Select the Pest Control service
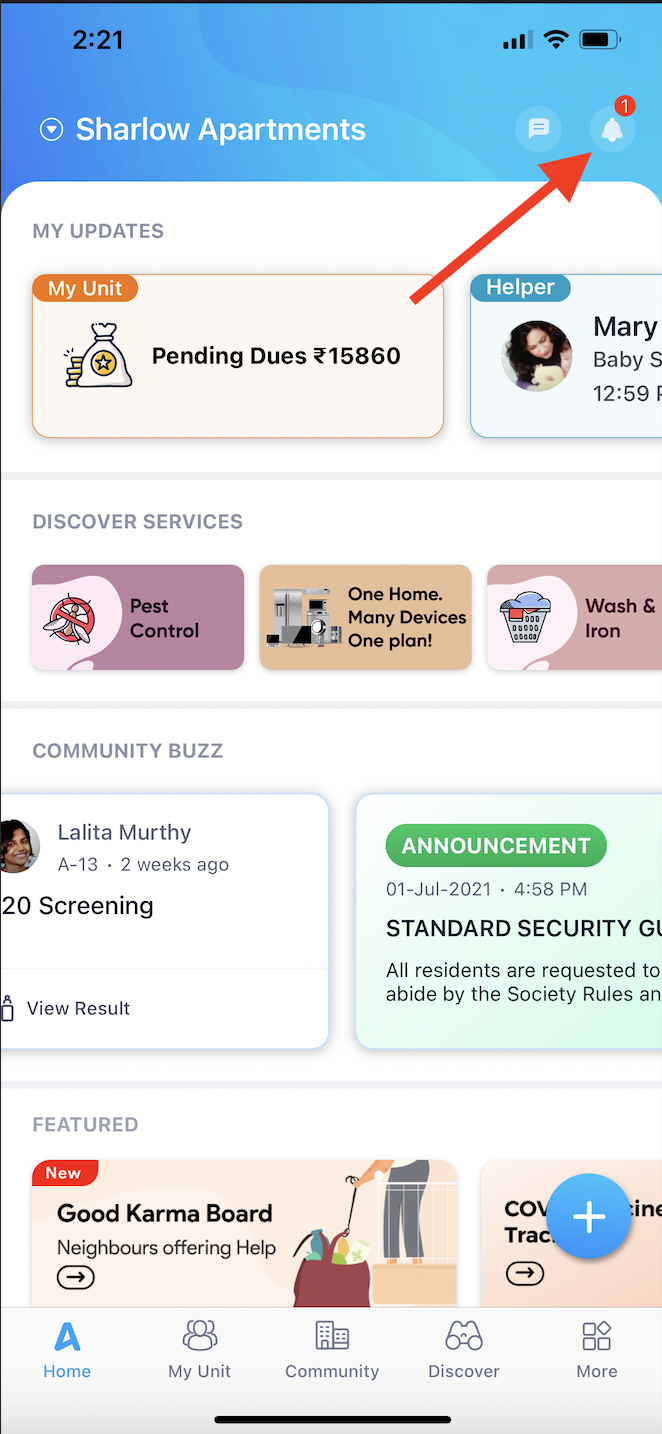Viewport: 662px width, 1434px height. coord(137,617)
